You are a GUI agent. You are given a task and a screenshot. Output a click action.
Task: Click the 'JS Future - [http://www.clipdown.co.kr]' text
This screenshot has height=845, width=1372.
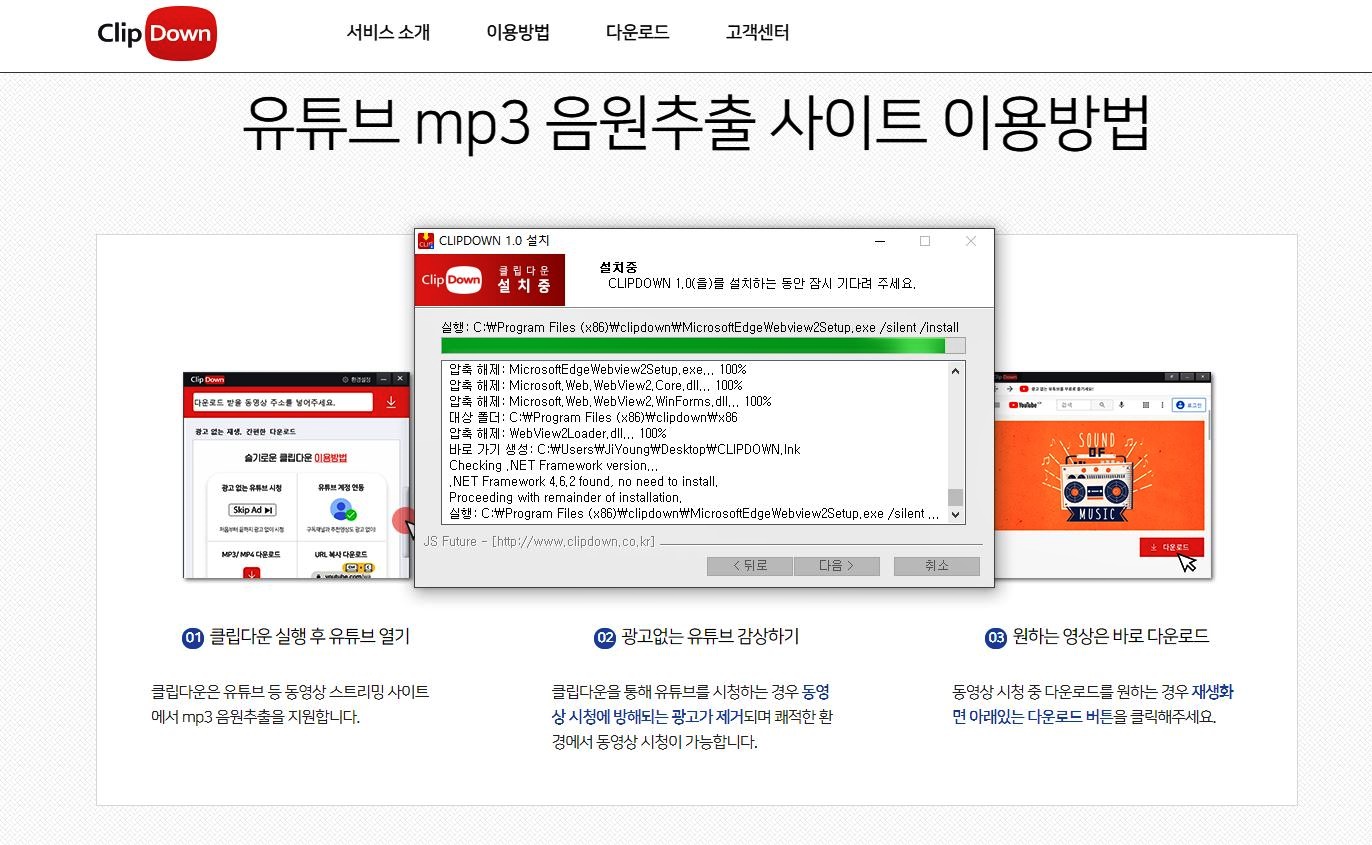tap(539, 542)
